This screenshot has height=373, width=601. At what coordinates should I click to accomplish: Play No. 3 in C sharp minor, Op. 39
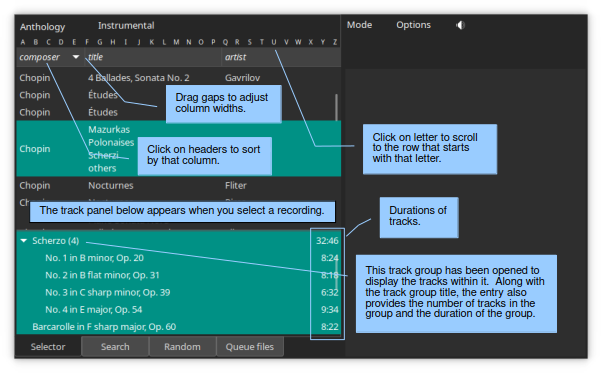(108, 292)
